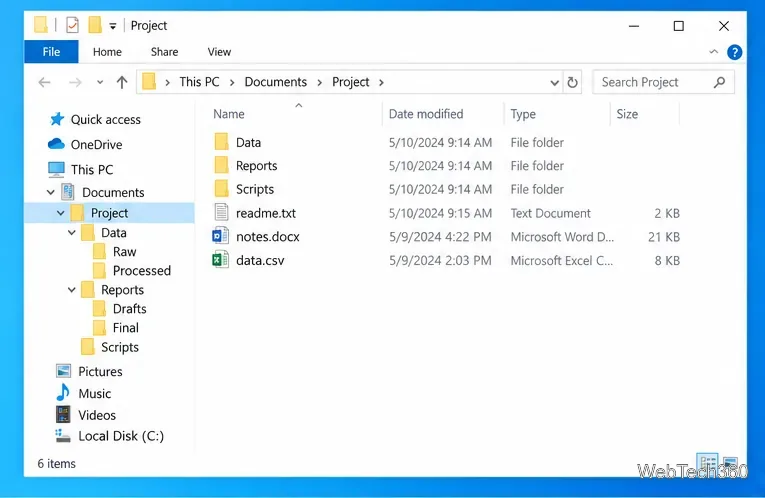Collapse the Data node in navigation tree
The image size is (765, 498).
[x=72, y=233]
